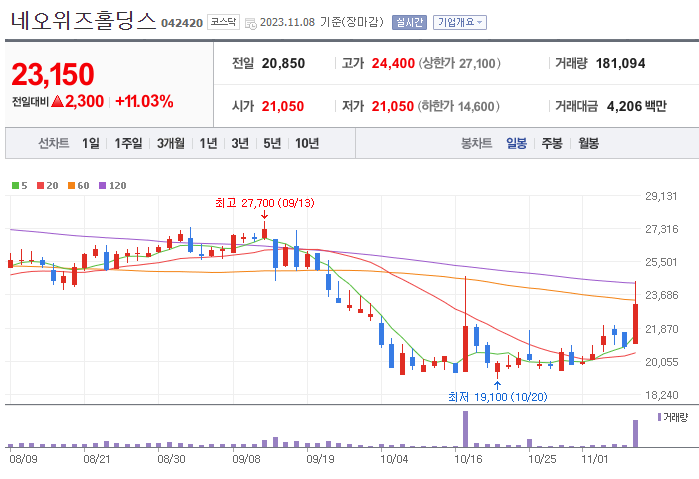Click the lower limit 하한가 14,600
Viewport: 699px width, 479px height.
(x=458, y=106)
